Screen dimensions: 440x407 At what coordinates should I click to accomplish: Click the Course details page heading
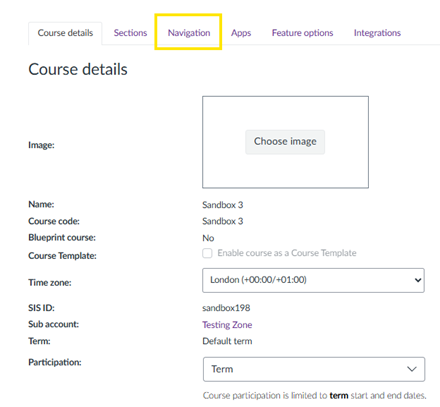(78, 69)
